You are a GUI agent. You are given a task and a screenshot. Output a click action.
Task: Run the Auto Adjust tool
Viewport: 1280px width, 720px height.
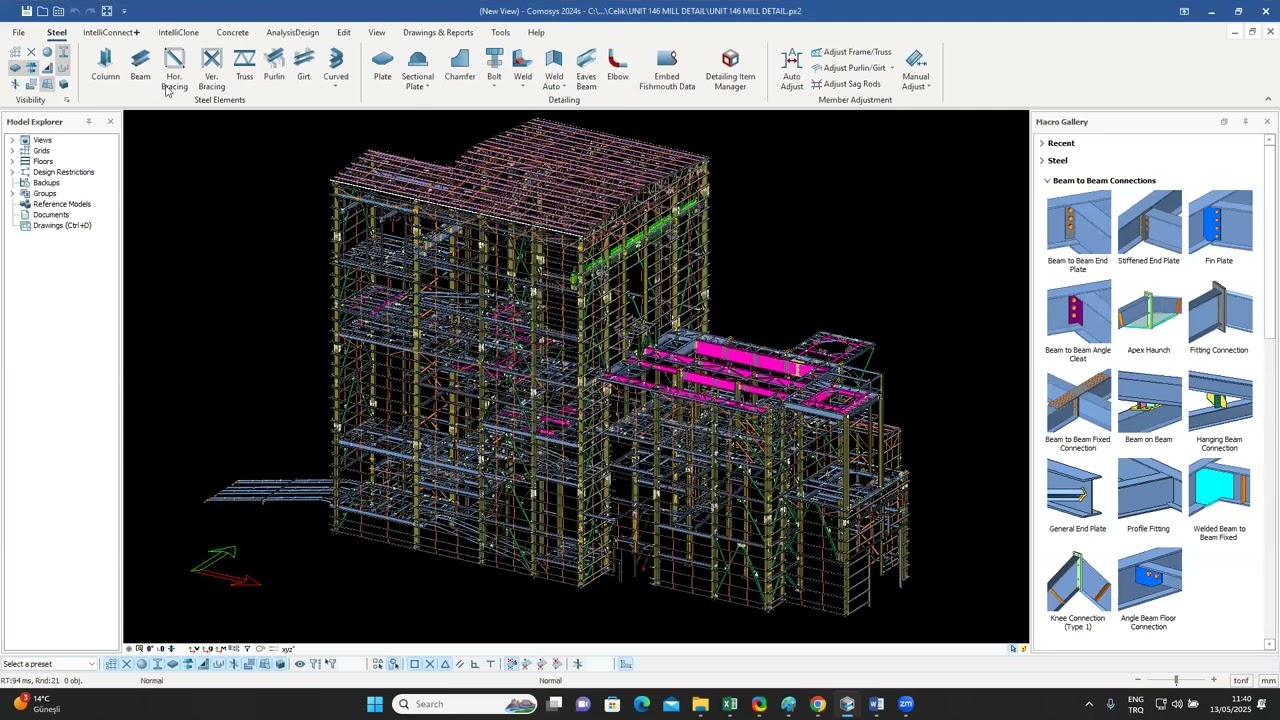pyautogui.click(x=792, y=70)
